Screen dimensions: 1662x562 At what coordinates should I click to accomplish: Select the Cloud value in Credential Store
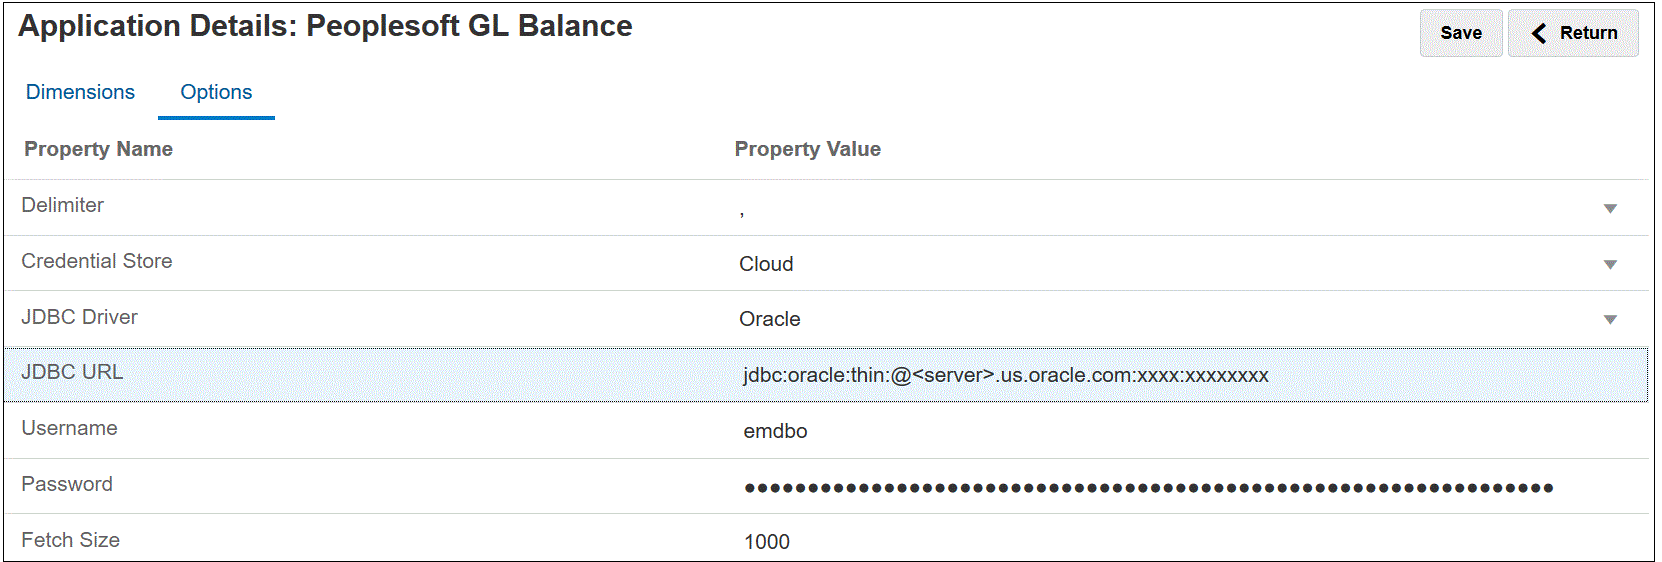766,264
